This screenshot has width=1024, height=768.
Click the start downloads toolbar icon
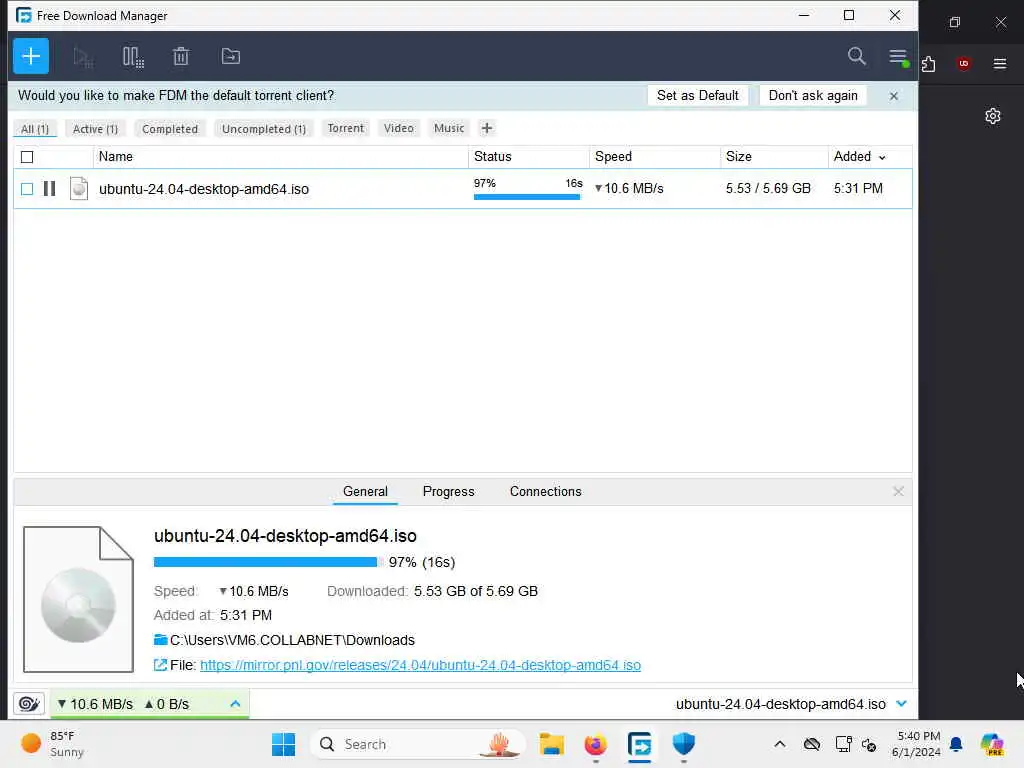click(83, 57)
